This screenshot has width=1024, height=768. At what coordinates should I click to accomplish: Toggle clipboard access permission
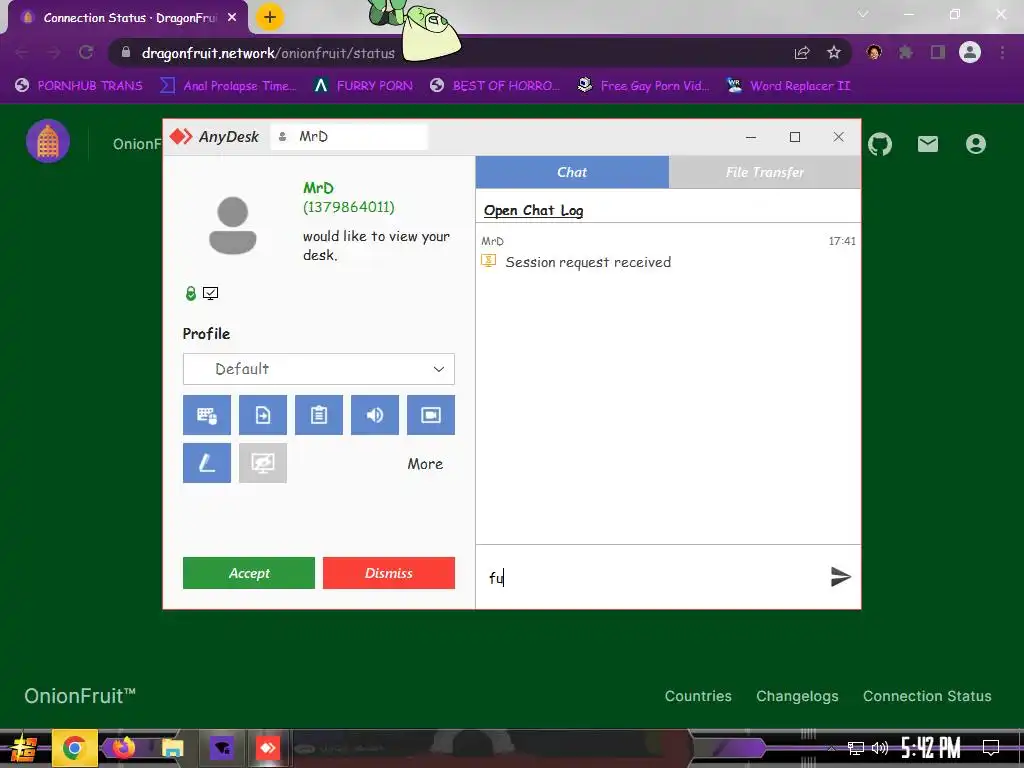pyautogui.click(x=319, y=415)
